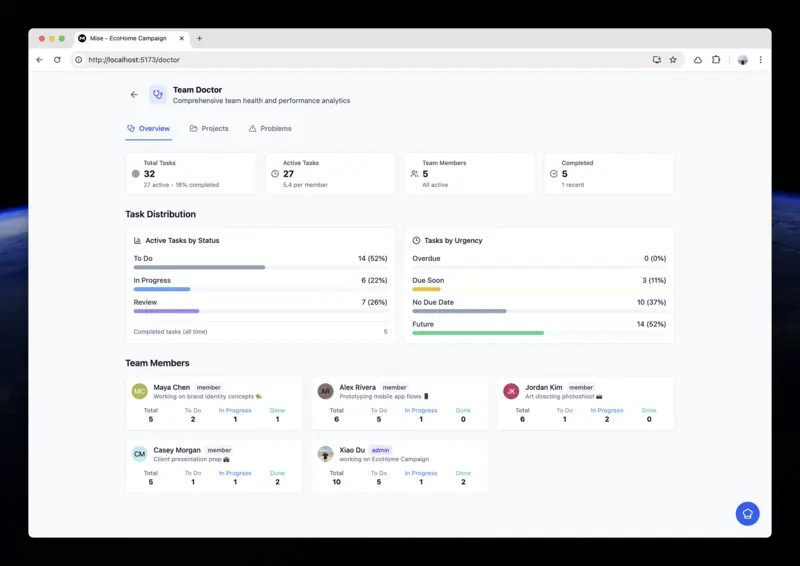This screenshot has width=800, height=566.
Task: Click Xiao Du's admin badge
Action: [x=380, y=450]
